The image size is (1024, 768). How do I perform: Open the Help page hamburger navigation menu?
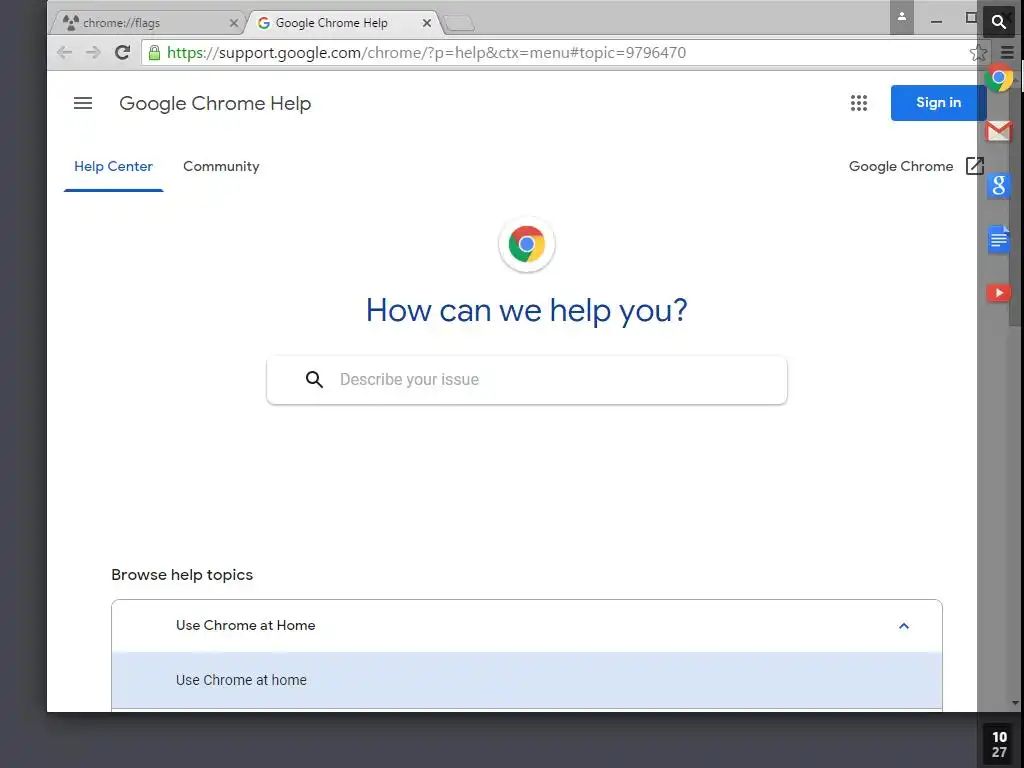83,103
